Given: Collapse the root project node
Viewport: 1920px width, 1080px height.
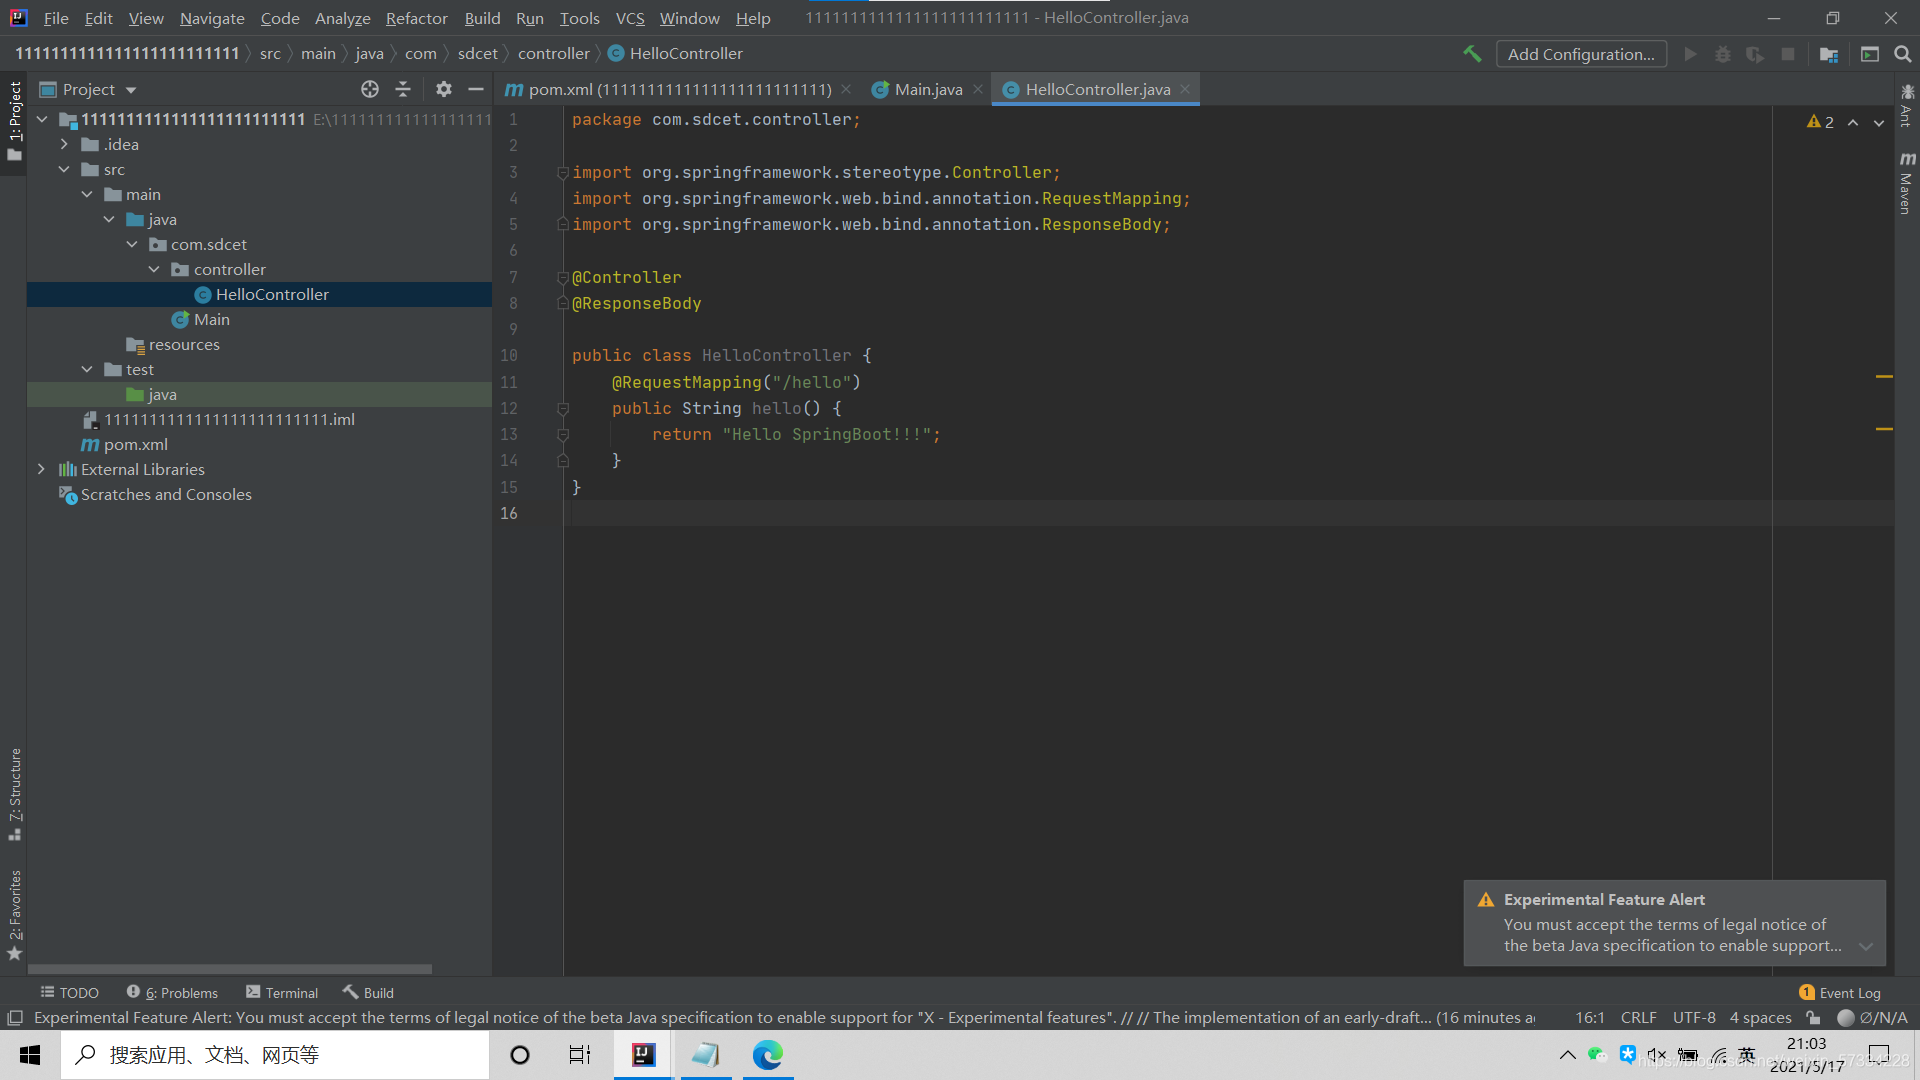Looking at the screenshot, I should pos(42,119).
